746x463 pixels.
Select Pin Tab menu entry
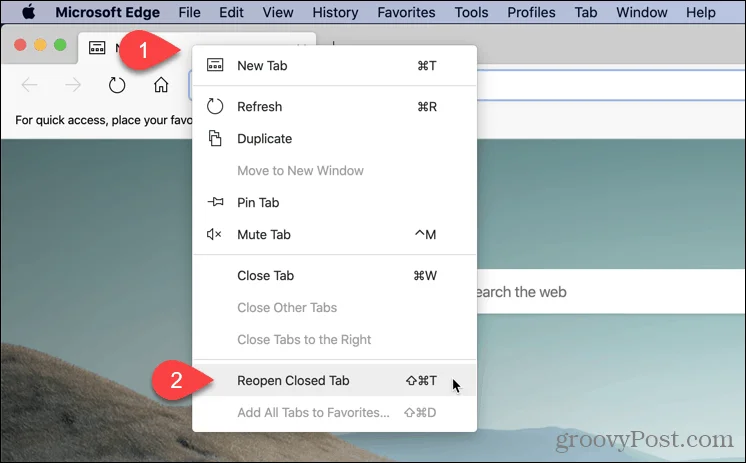point(334,202)
